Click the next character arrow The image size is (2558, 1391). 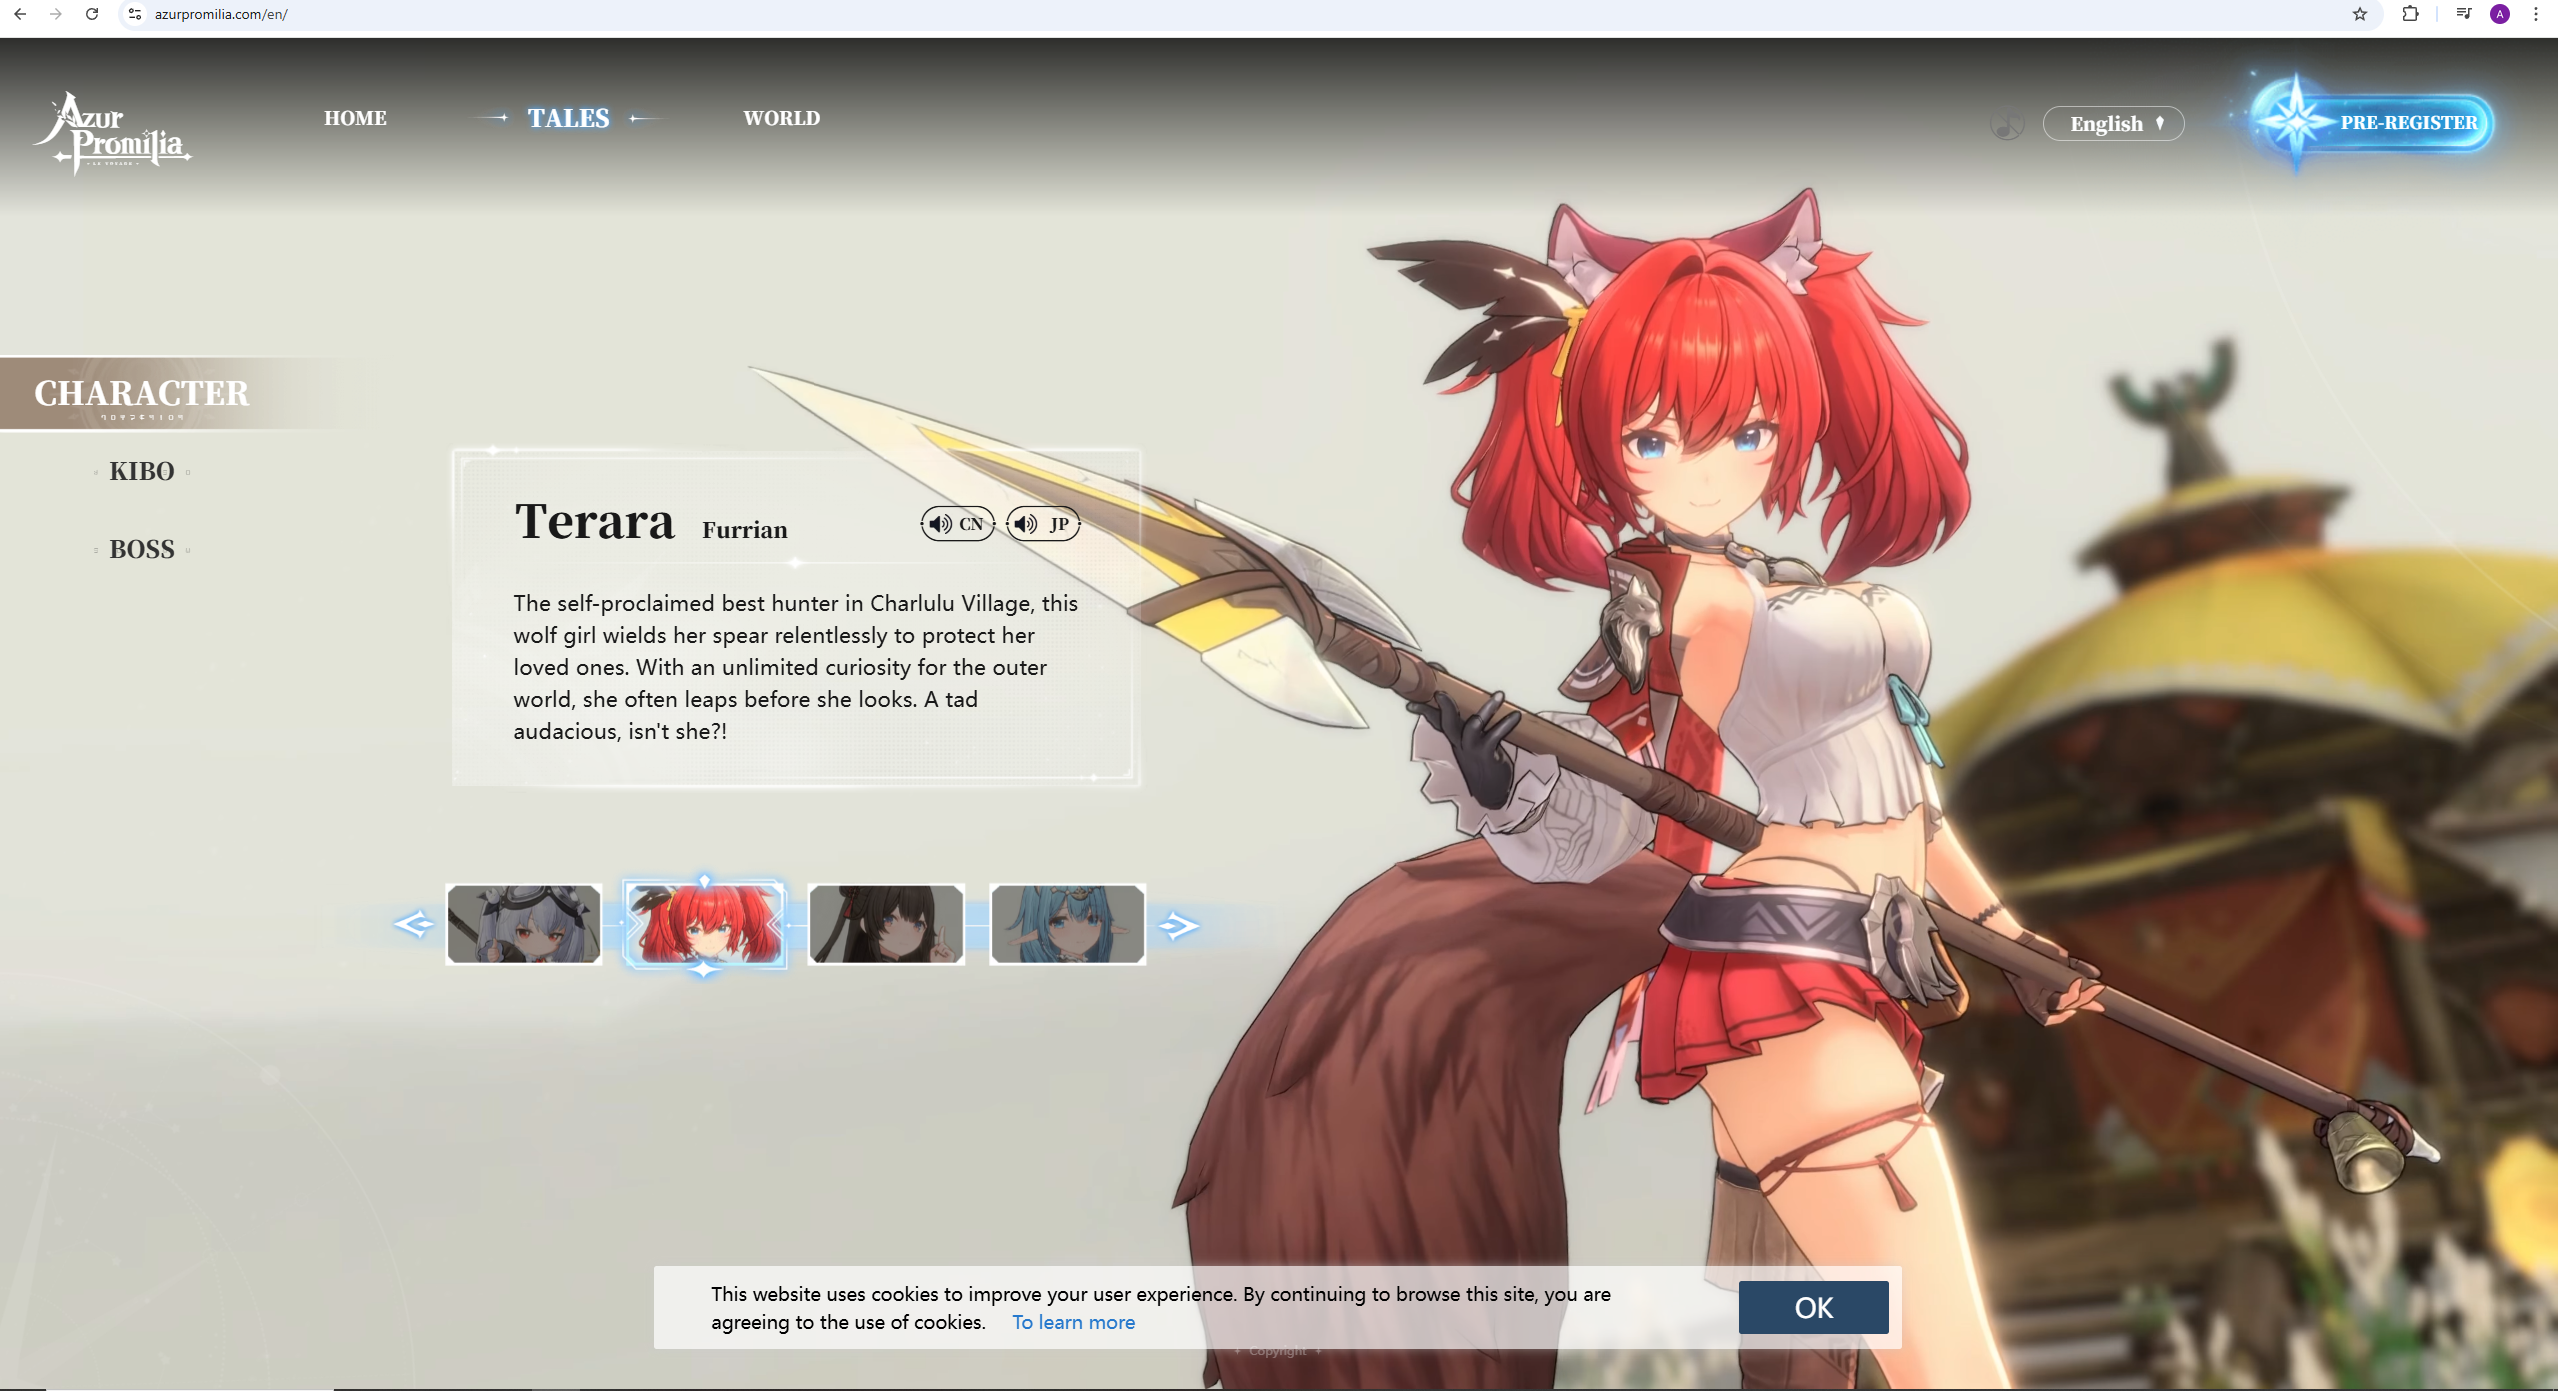(x=1178, y=925)
